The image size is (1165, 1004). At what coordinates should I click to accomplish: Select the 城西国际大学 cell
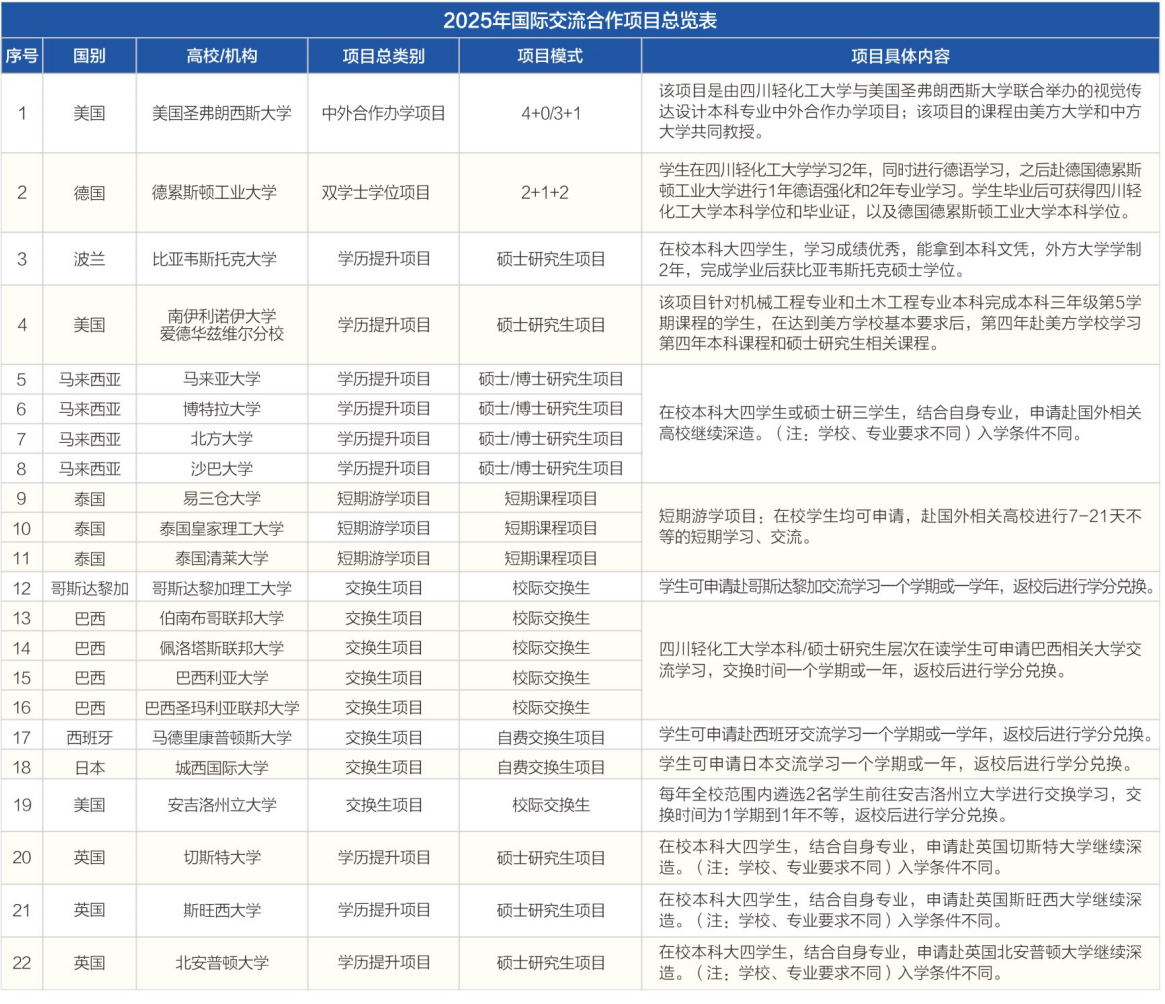(x=222, y=767)
